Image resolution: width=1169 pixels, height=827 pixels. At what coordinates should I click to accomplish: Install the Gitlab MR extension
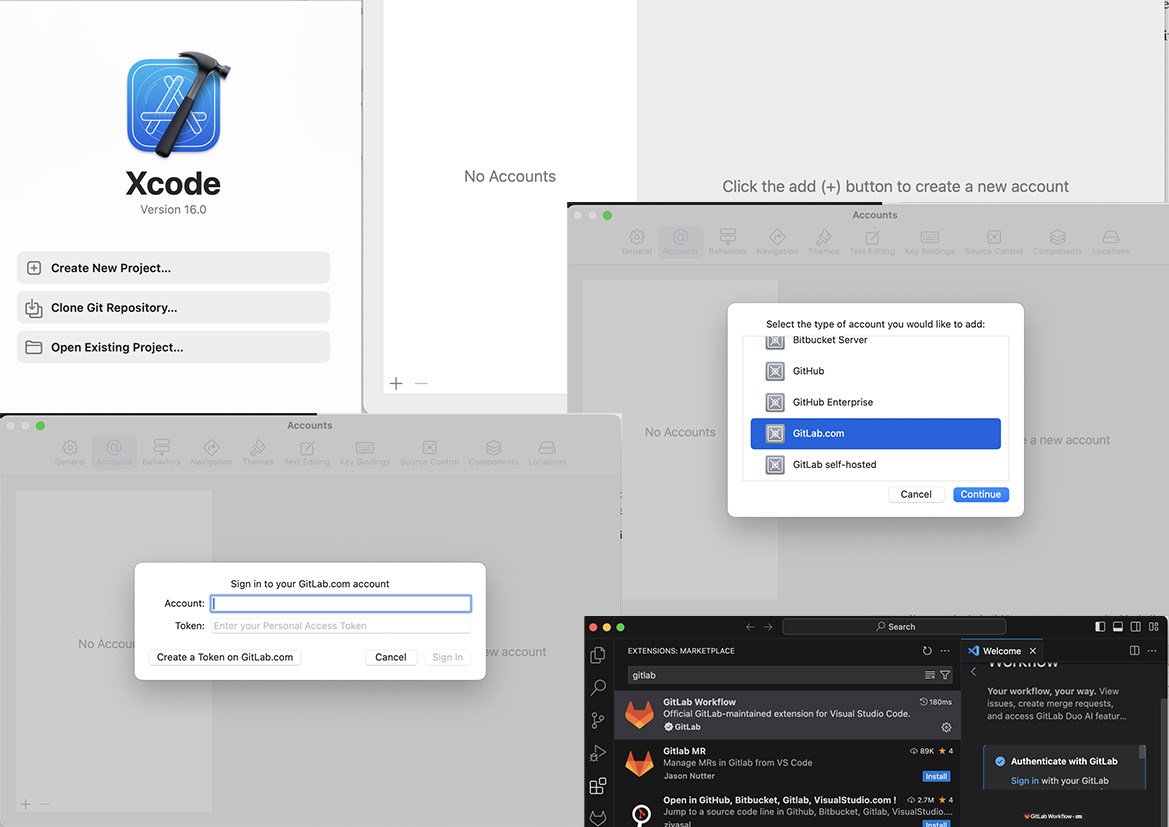[936, 776]
